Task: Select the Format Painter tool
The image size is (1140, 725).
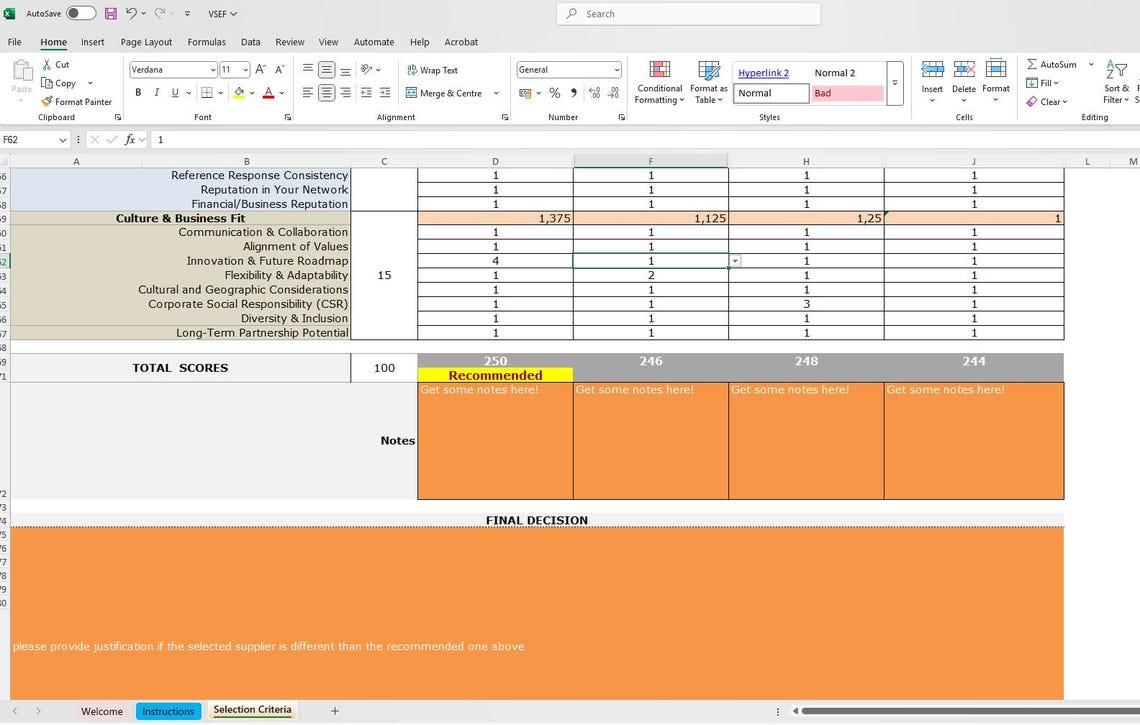Action: coord(76,101)
